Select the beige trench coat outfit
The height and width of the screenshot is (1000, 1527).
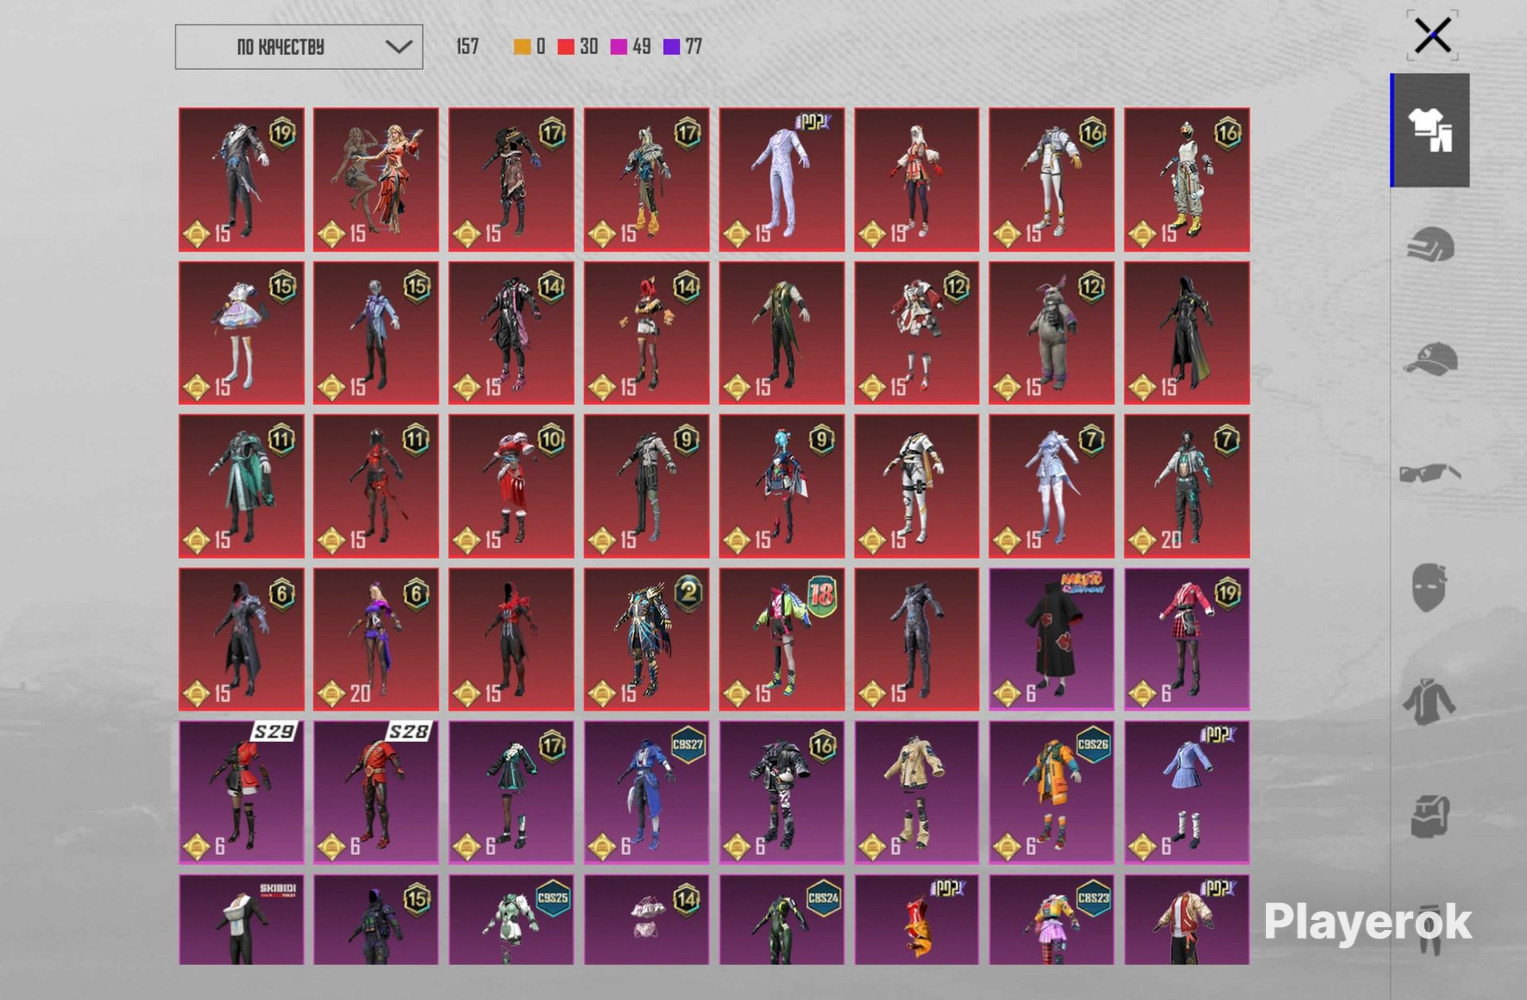[x=917, y=793]
